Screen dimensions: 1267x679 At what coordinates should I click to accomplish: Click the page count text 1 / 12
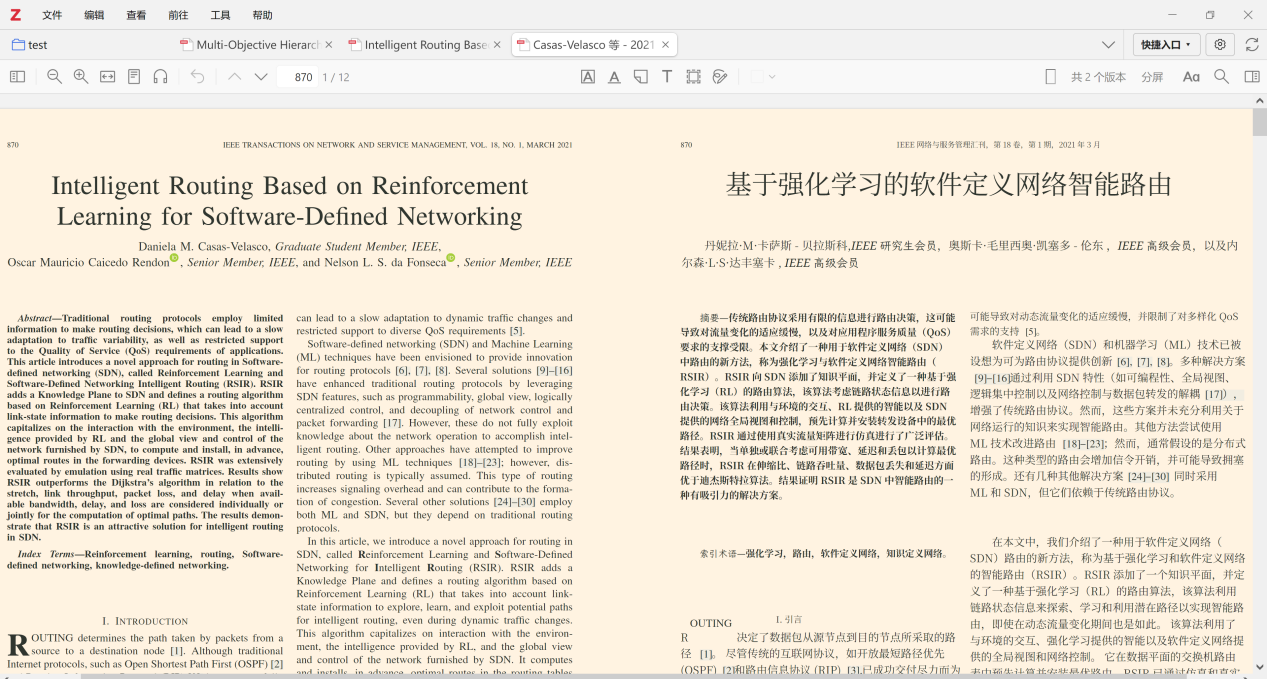coord(336,77)
